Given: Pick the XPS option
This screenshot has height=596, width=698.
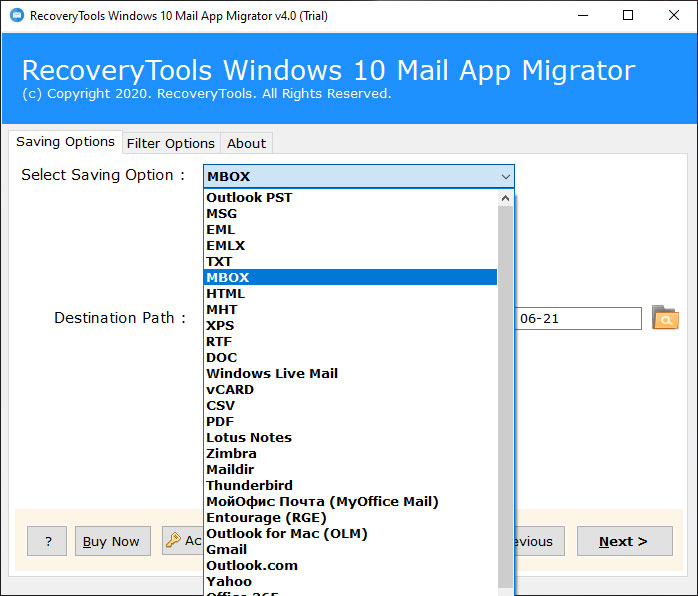Looking at the screenshot, I should (350, 325).
